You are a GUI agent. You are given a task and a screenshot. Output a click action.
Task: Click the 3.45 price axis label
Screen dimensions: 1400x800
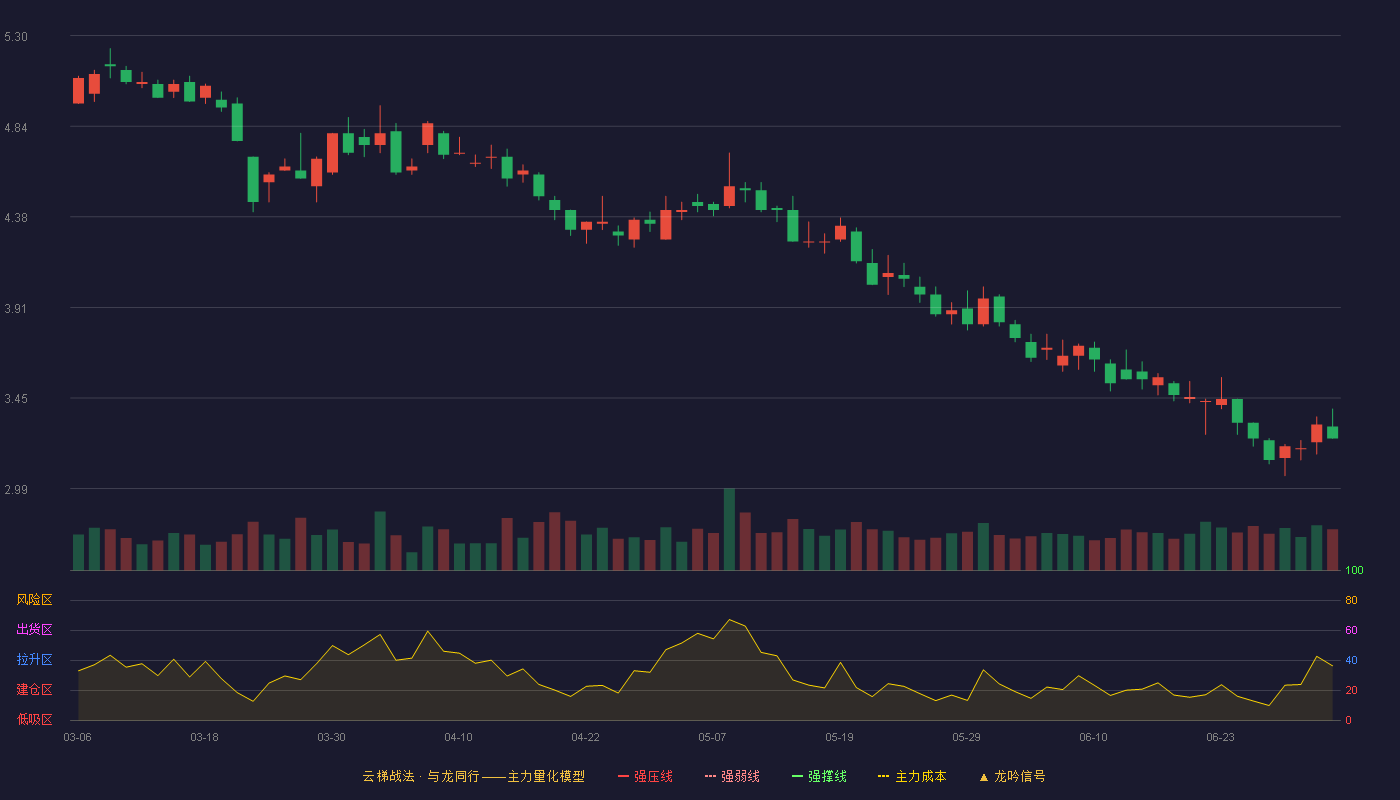click(x=16, y=399)
